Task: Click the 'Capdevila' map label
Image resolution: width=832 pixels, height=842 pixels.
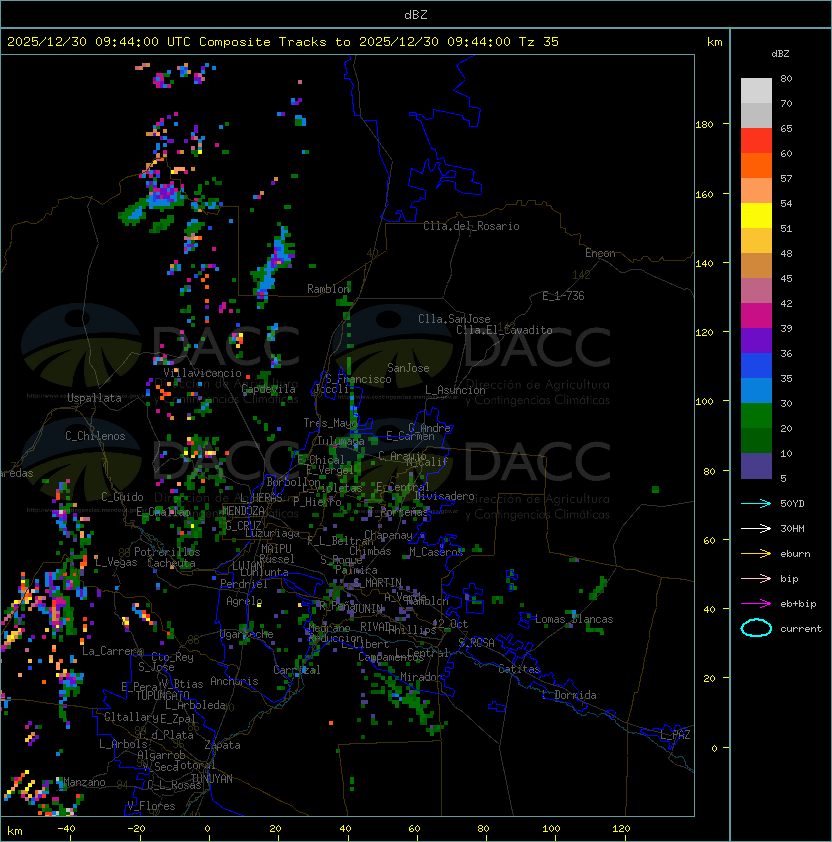Action: point(269,389)
